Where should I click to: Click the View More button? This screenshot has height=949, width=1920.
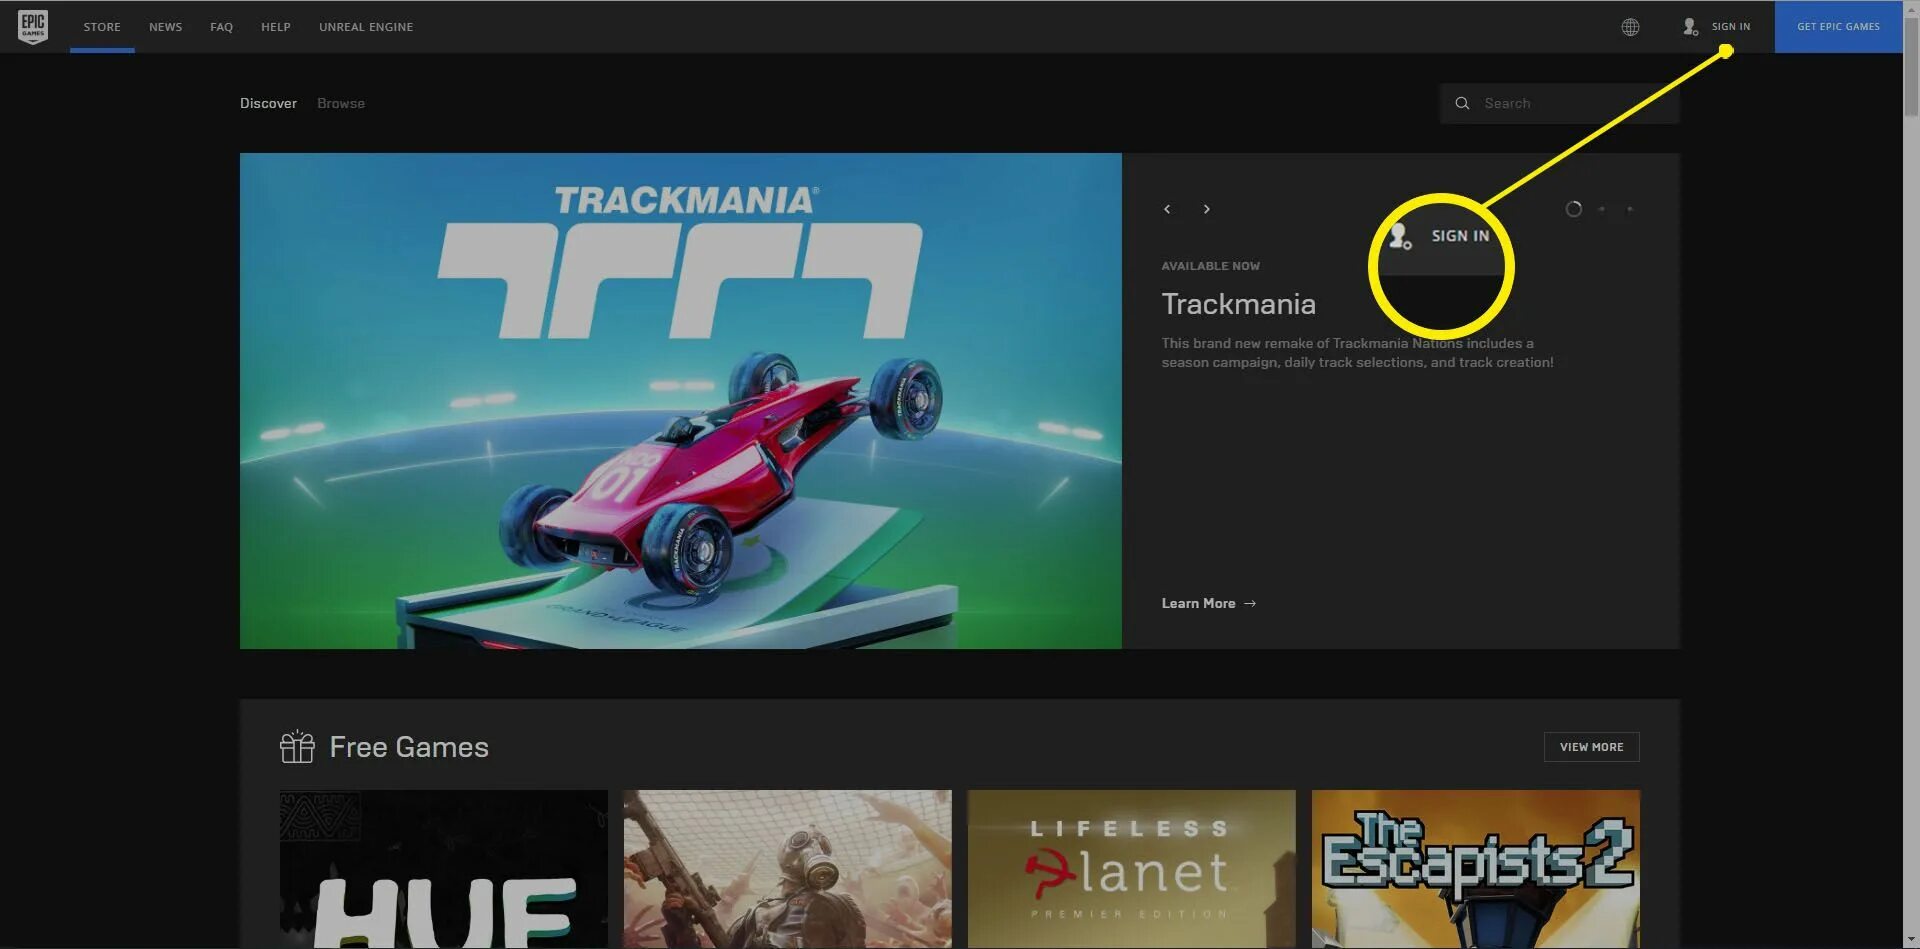click(1591, 747)
